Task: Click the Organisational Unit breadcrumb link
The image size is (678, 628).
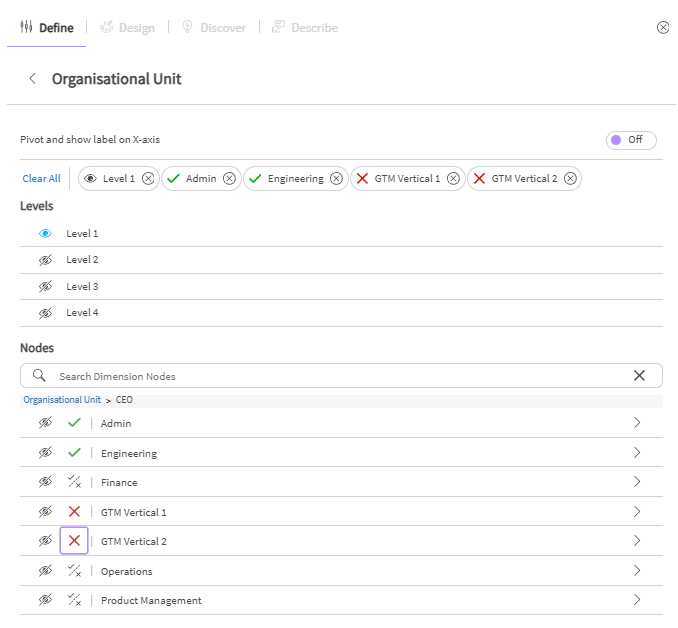Action: [62, 400]
